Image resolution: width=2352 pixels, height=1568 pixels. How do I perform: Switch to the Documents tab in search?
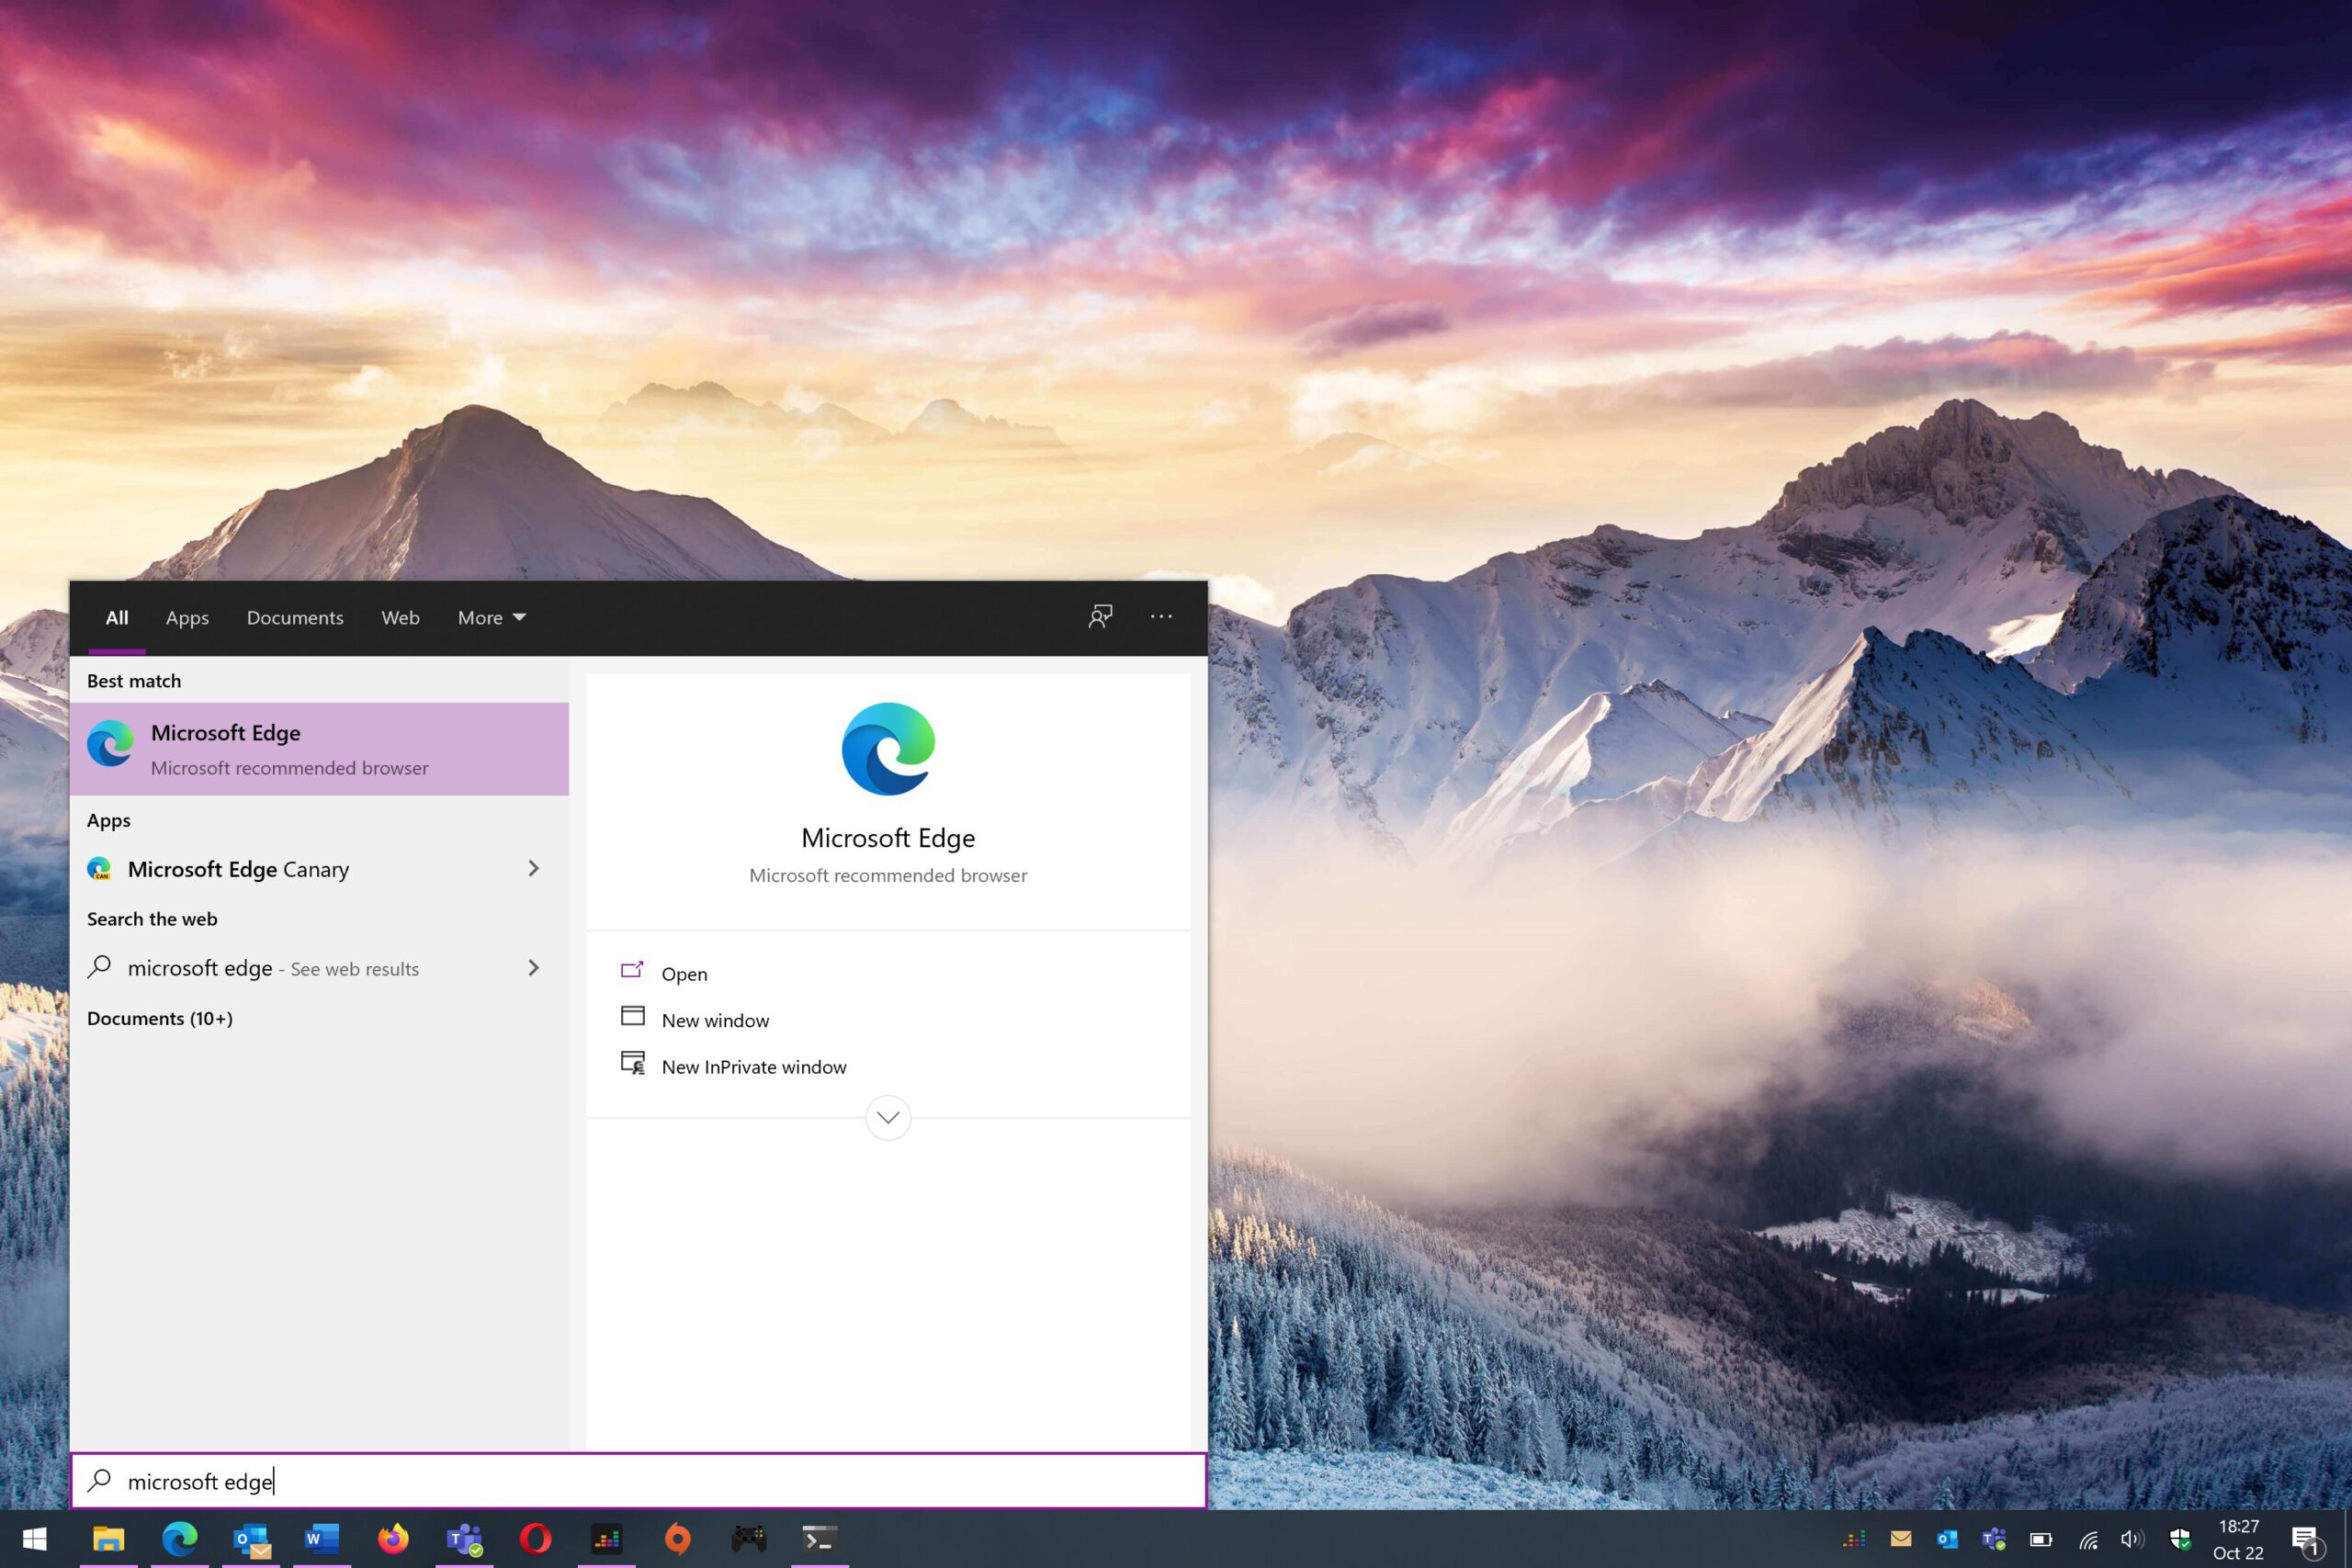tap(296, 616)
